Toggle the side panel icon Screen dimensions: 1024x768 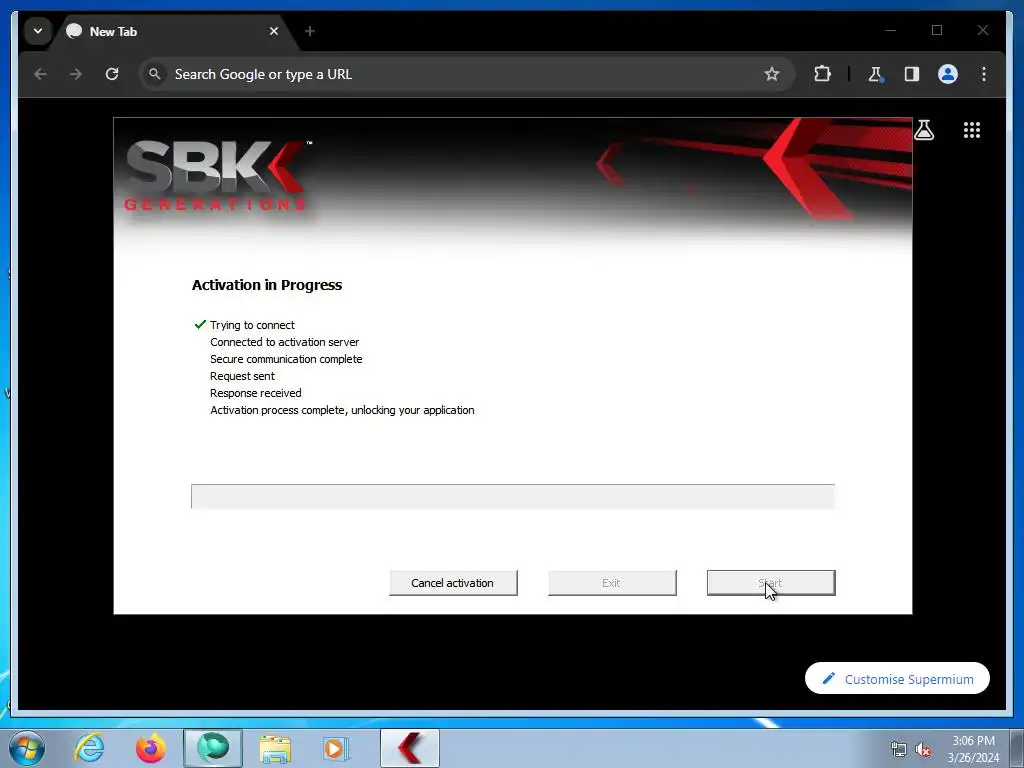point(912,74)
